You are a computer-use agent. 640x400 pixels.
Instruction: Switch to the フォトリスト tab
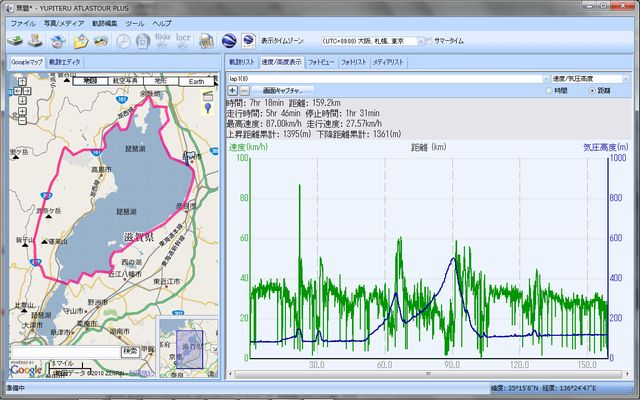pyautogui.click(x=353, y=62)
